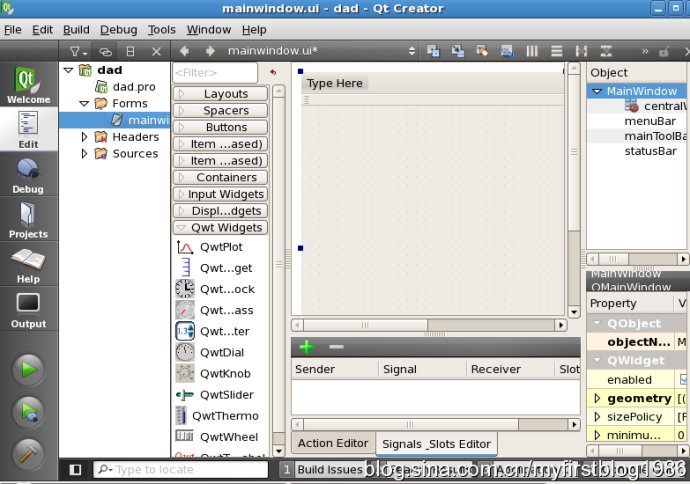Click the widget box vertical scrollbar
This screenshot has height=484, width=690.
point(279,264)
